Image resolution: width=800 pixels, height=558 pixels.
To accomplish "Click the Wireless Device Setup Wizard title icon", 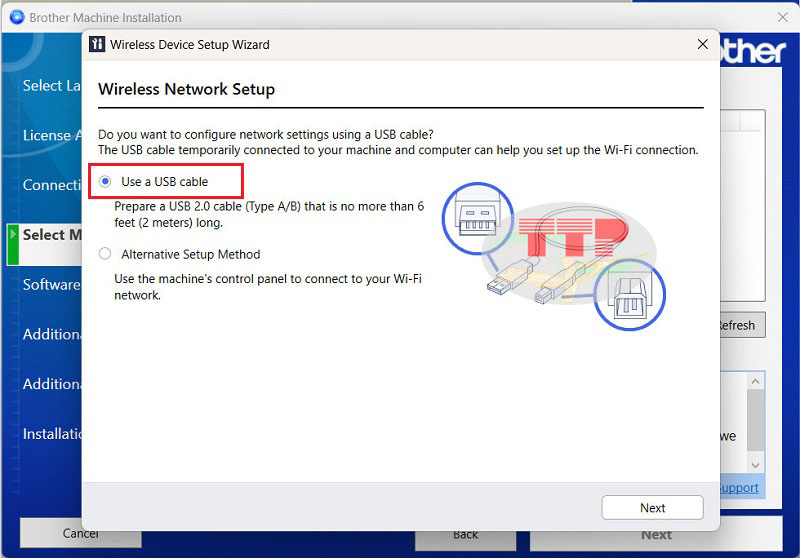I will tap(97, 44).
